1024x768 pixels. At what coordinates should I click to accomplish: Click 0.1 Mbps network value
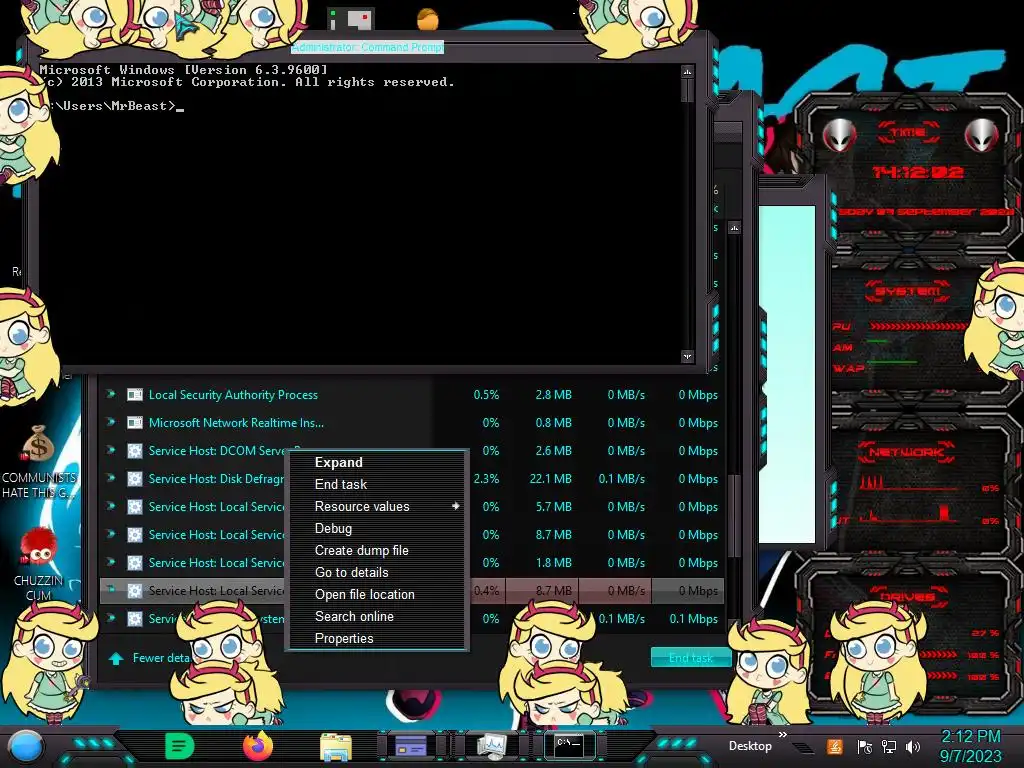pyautogui.click(x=693, y=618)
